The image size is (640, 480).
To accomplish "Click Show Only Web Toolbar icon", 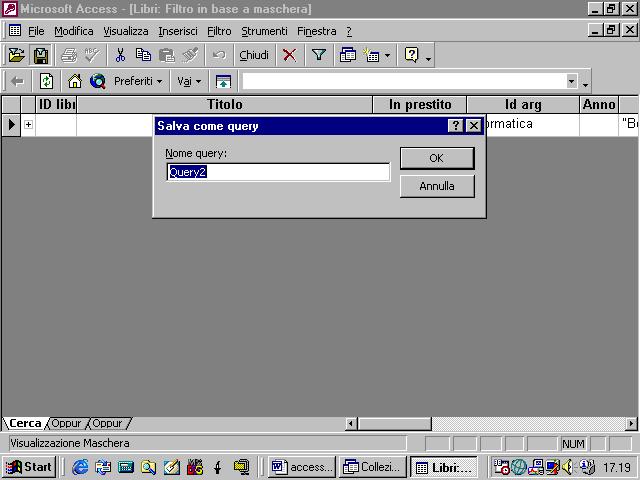I will [x=223, y=81].
